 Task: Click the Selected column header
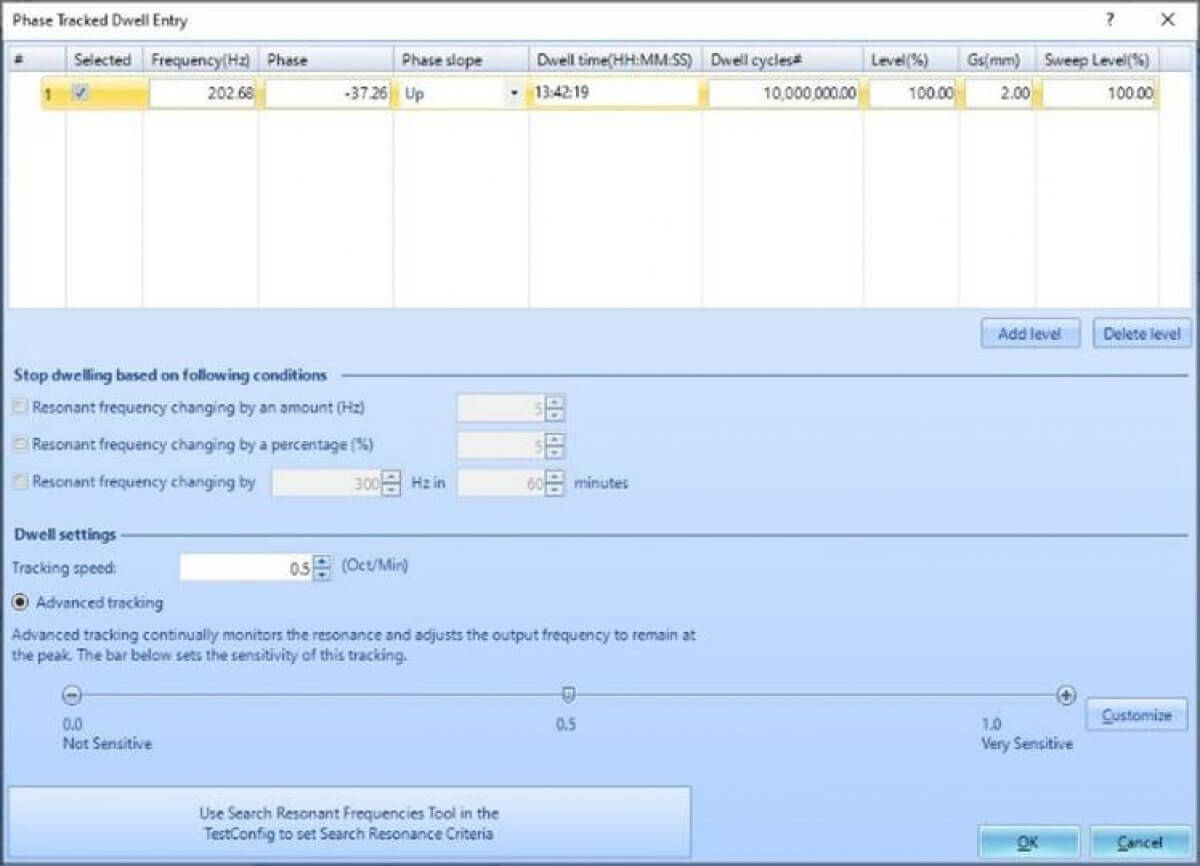pos(104,60)
